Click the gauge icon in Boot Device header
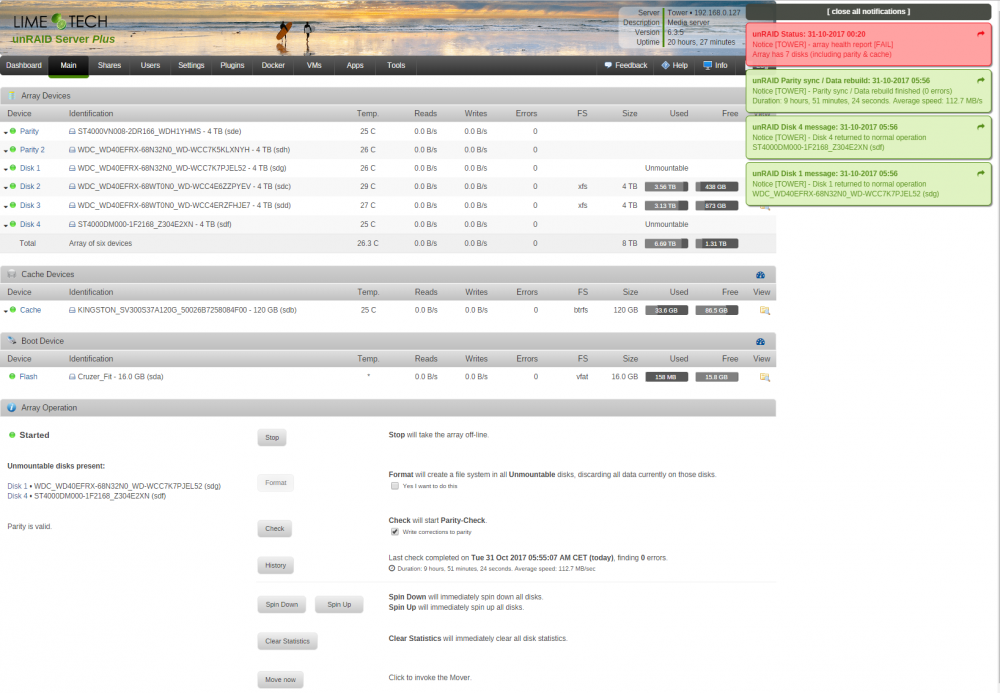Screen dimensions: 1000x693 pos(760,342)
